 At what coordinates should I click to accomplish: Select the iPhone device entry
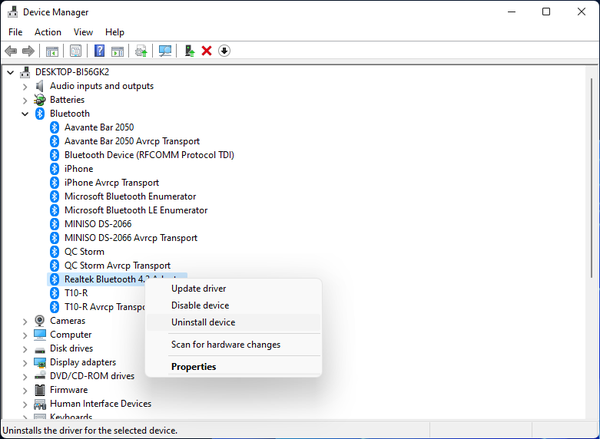tap(78, 169)
